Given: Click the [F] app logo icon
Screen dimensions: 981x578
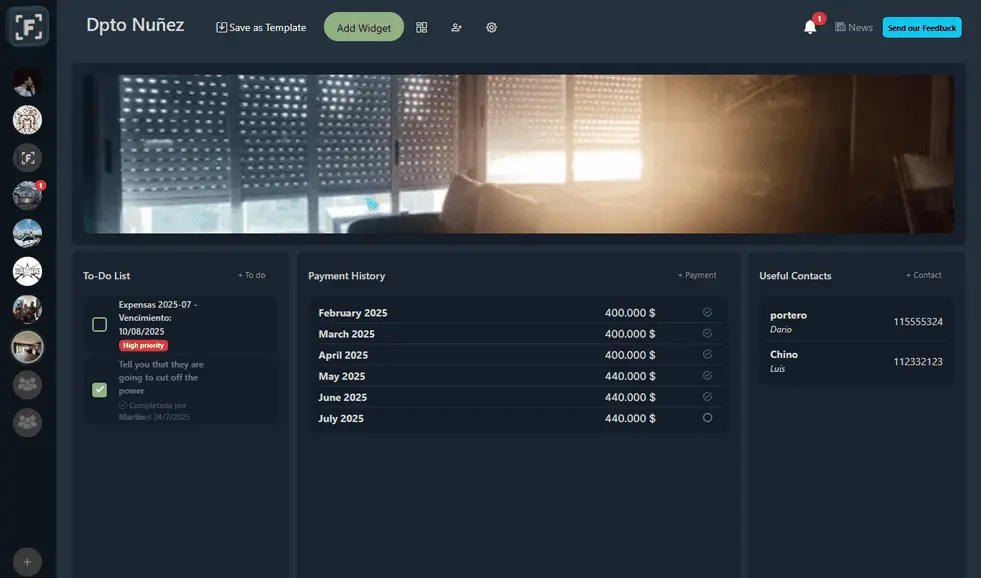Looking at the screenshot, I should tap(28, 27).
